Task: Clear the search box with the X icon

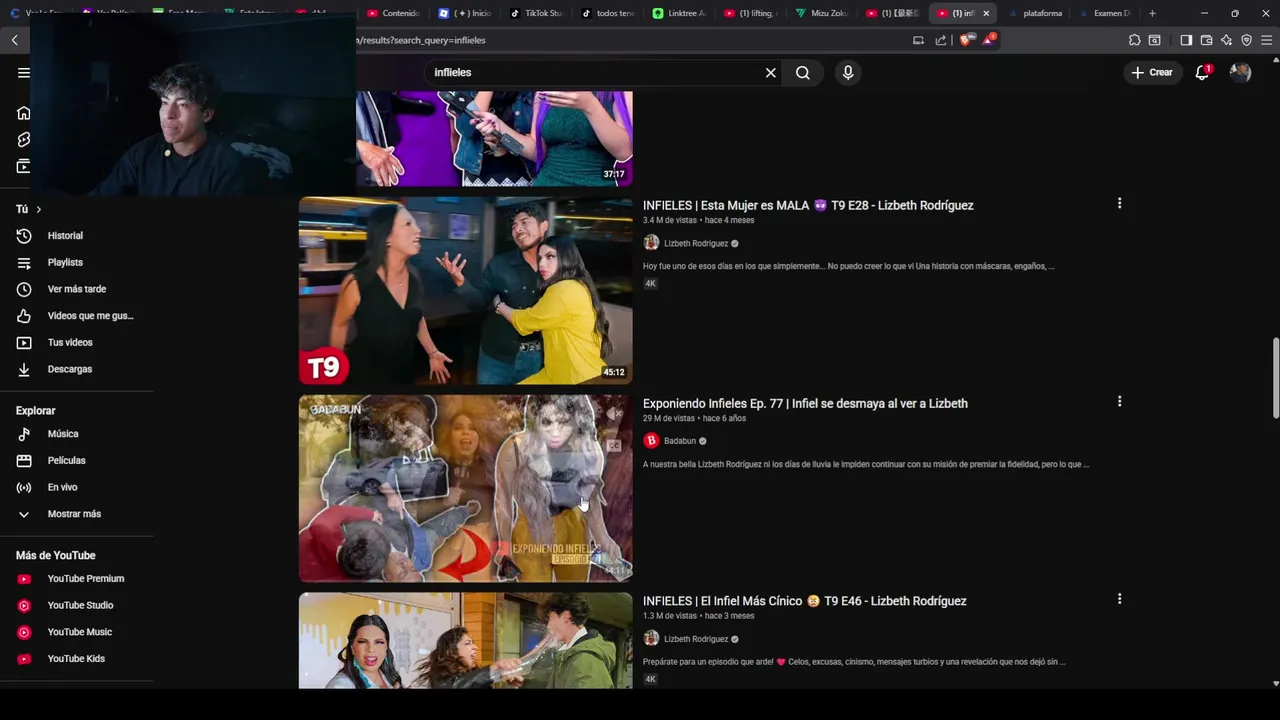Action: coord(771,72)
